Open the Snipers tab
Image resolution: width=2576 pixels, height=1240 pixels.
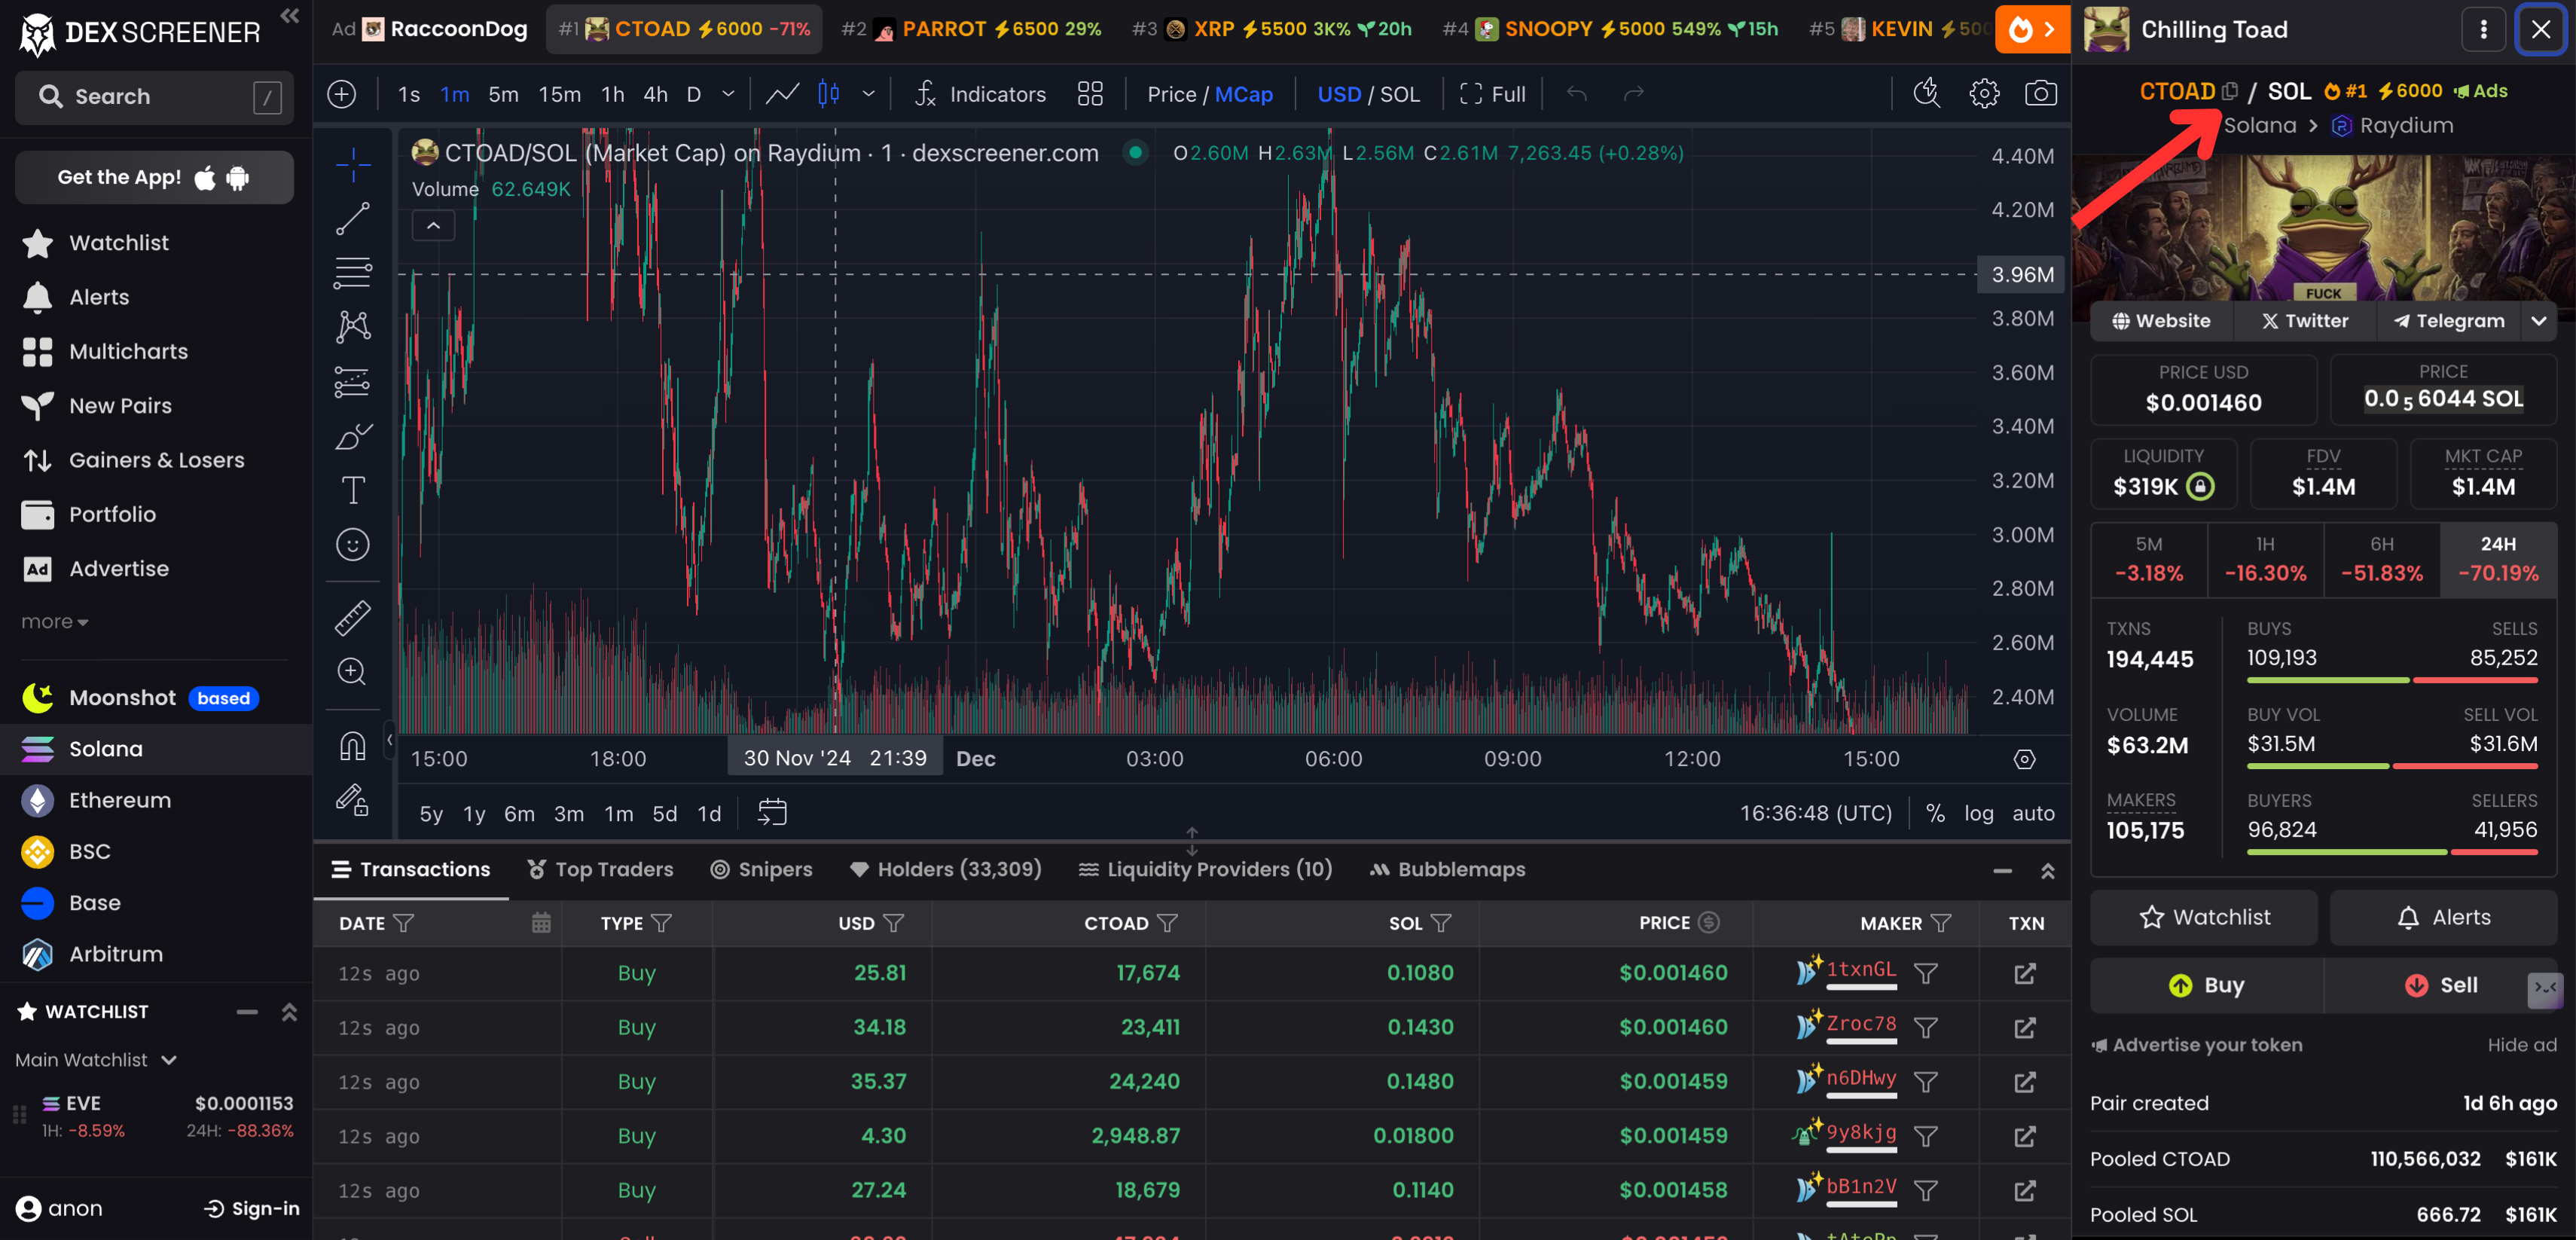pyautogui.click(x=761, y=869)
